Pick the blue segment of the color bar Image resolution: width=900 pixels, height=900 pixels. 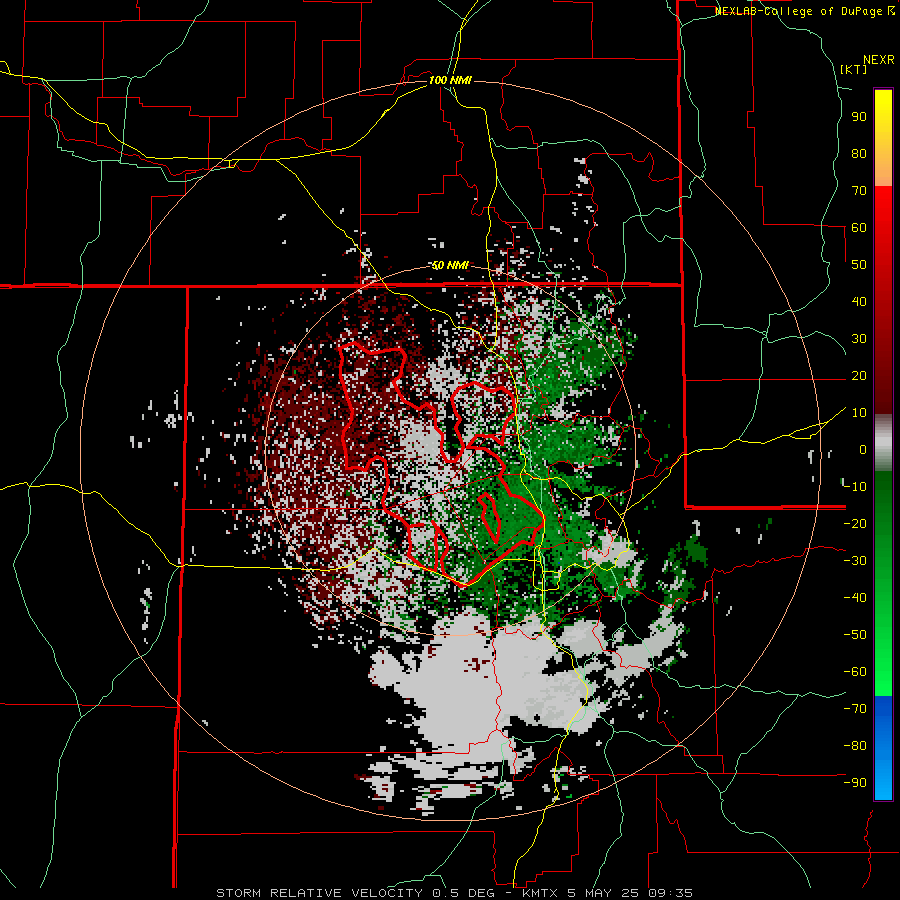[x=883, y=747]
